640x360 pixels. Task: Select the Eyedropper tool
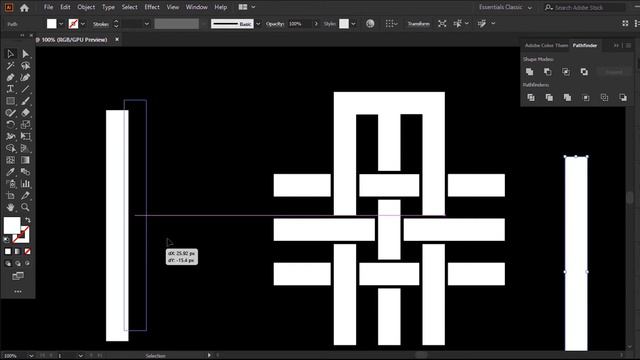[11, 172]
